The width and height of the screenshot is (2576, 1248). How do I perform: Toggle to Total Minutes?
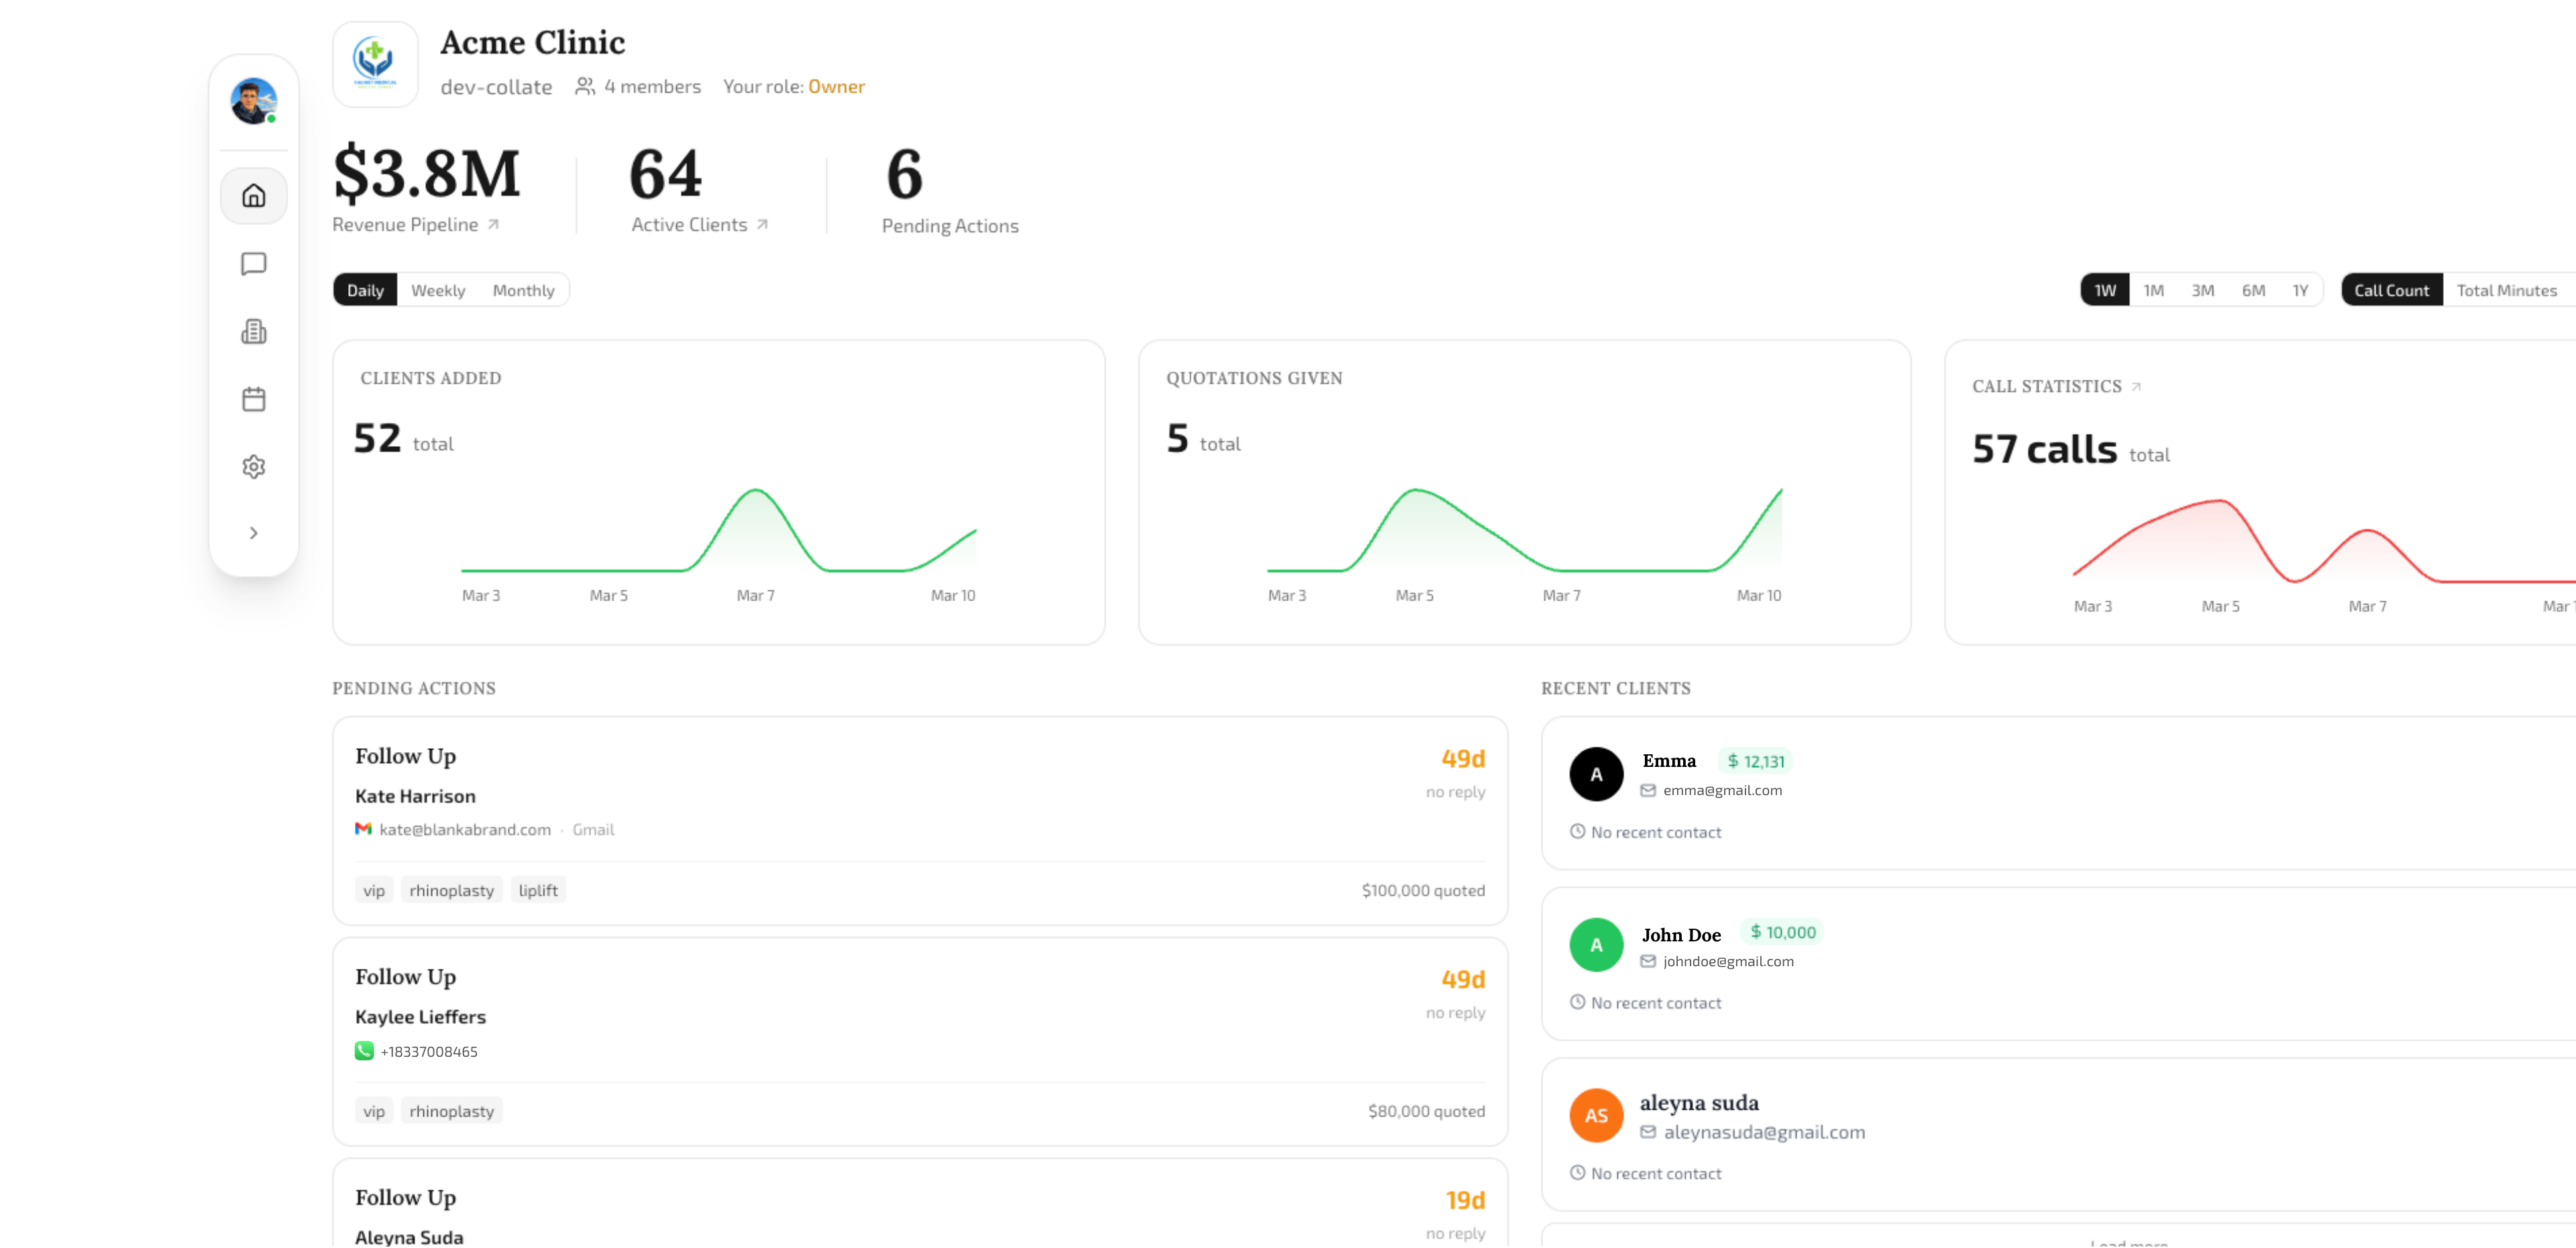tap(2506, 290)
